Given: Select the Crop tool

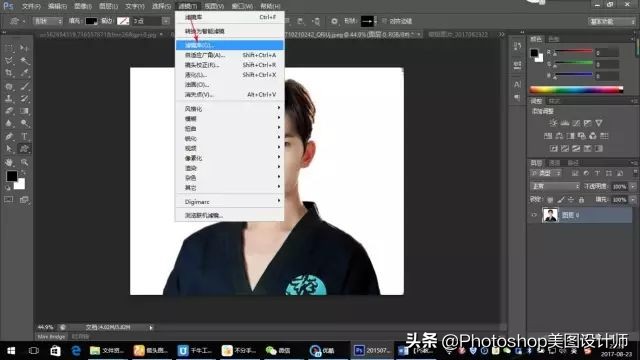Looking at the screenshot, I should coord(9,73).
